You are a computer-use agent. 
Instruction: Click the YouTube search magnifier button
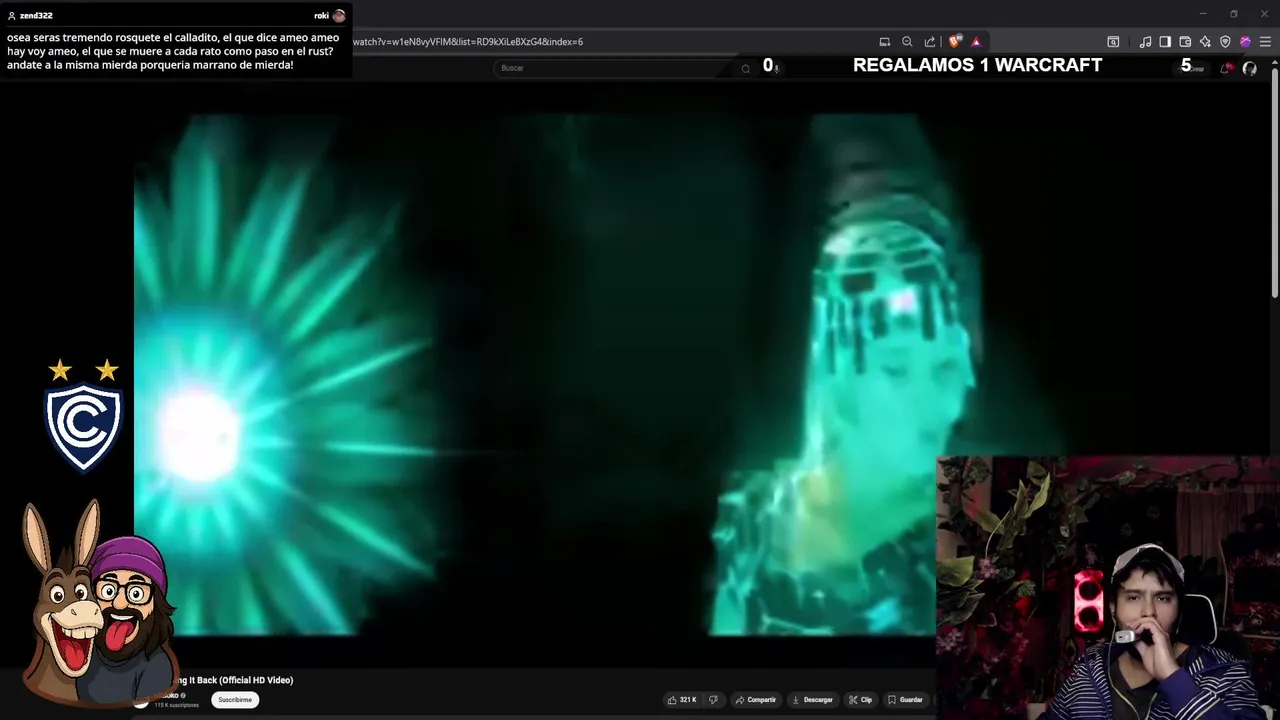[745, 68]
